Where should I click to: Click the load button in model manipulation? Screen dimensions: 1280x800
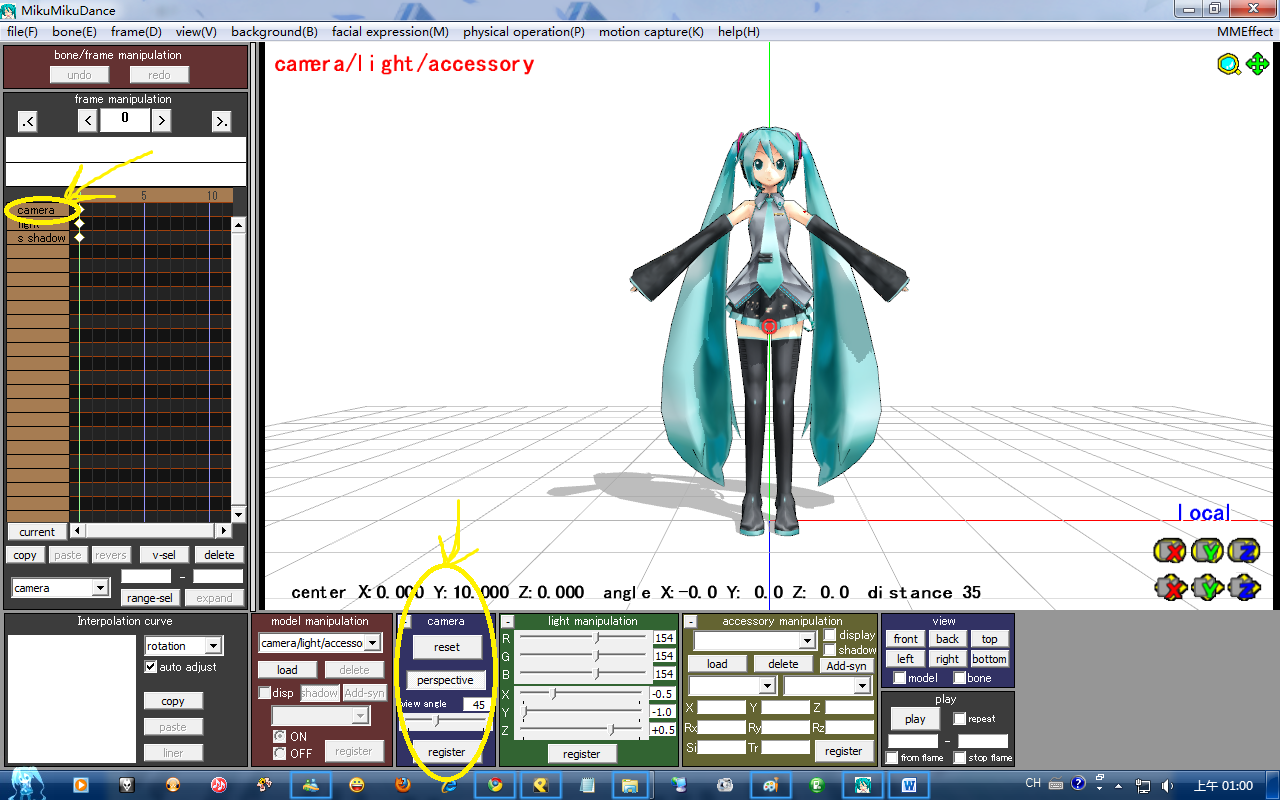[x=287, y=670]
